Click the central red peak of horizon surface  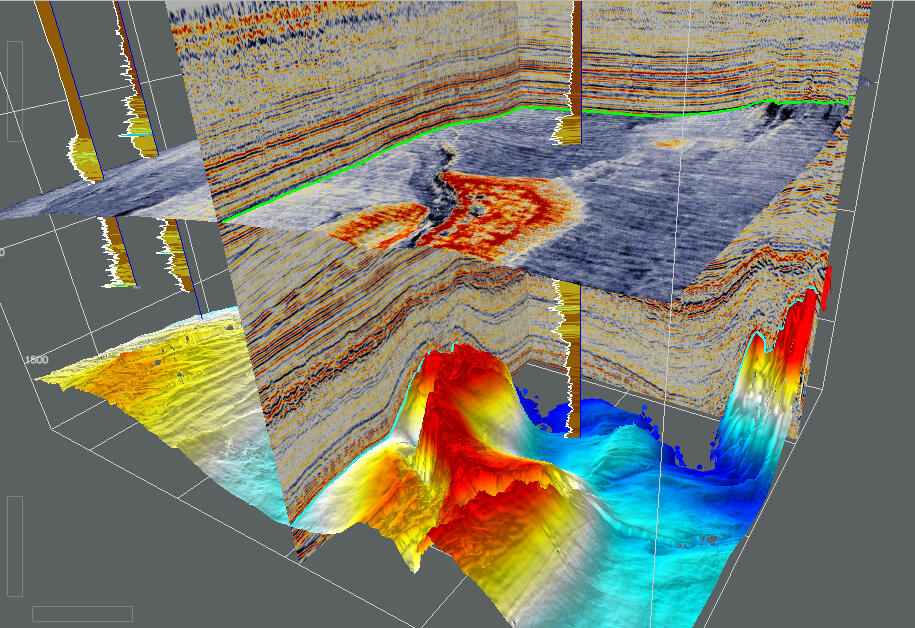460,390
